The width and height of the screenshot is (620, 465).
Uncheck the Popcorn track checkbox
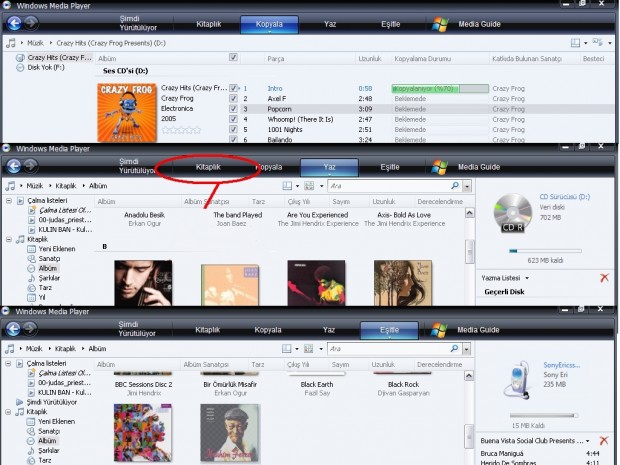tap(233, 109)
